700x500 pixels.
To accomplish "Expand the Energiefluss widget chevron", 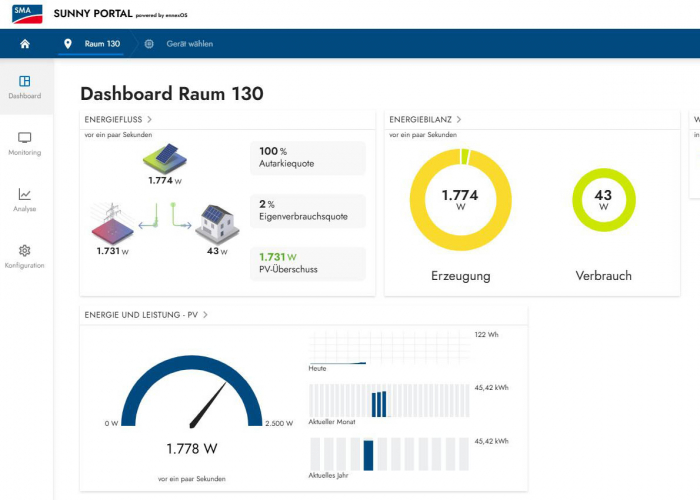I will click(x=149, y=120).
